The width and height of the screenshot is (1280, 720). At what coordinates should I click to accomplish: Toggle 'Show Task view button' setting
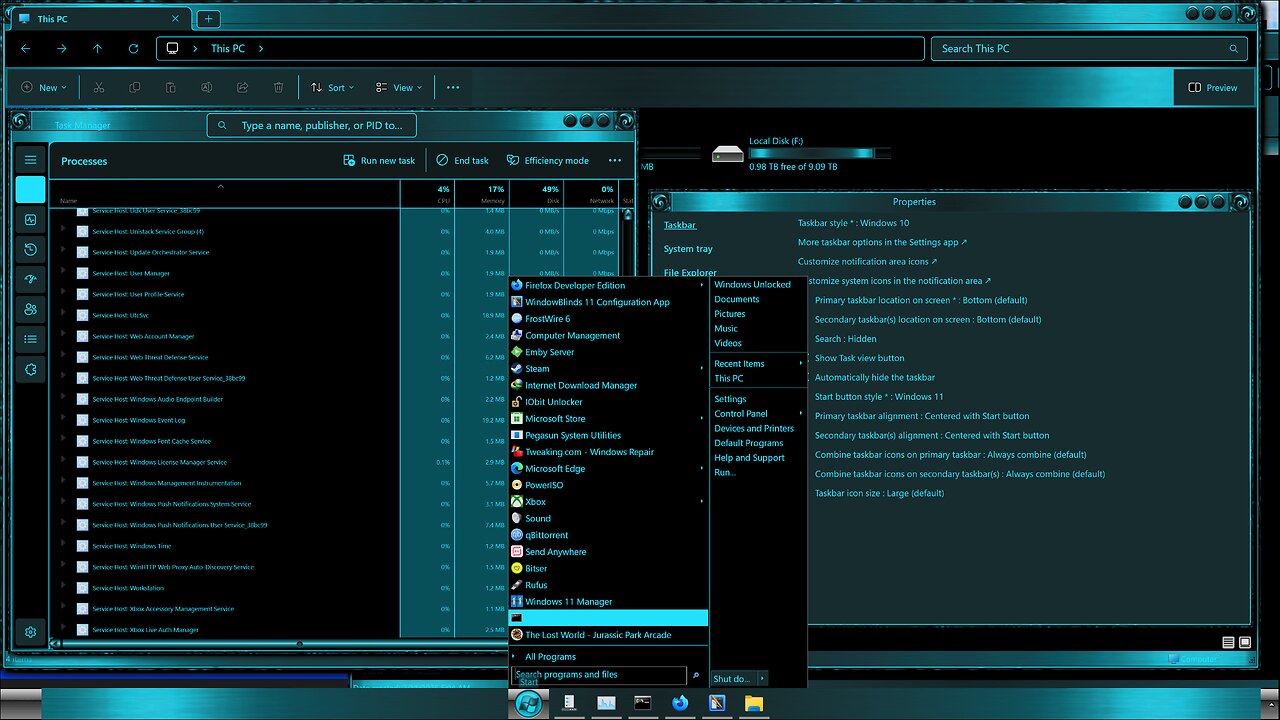(x=859, y=358)
